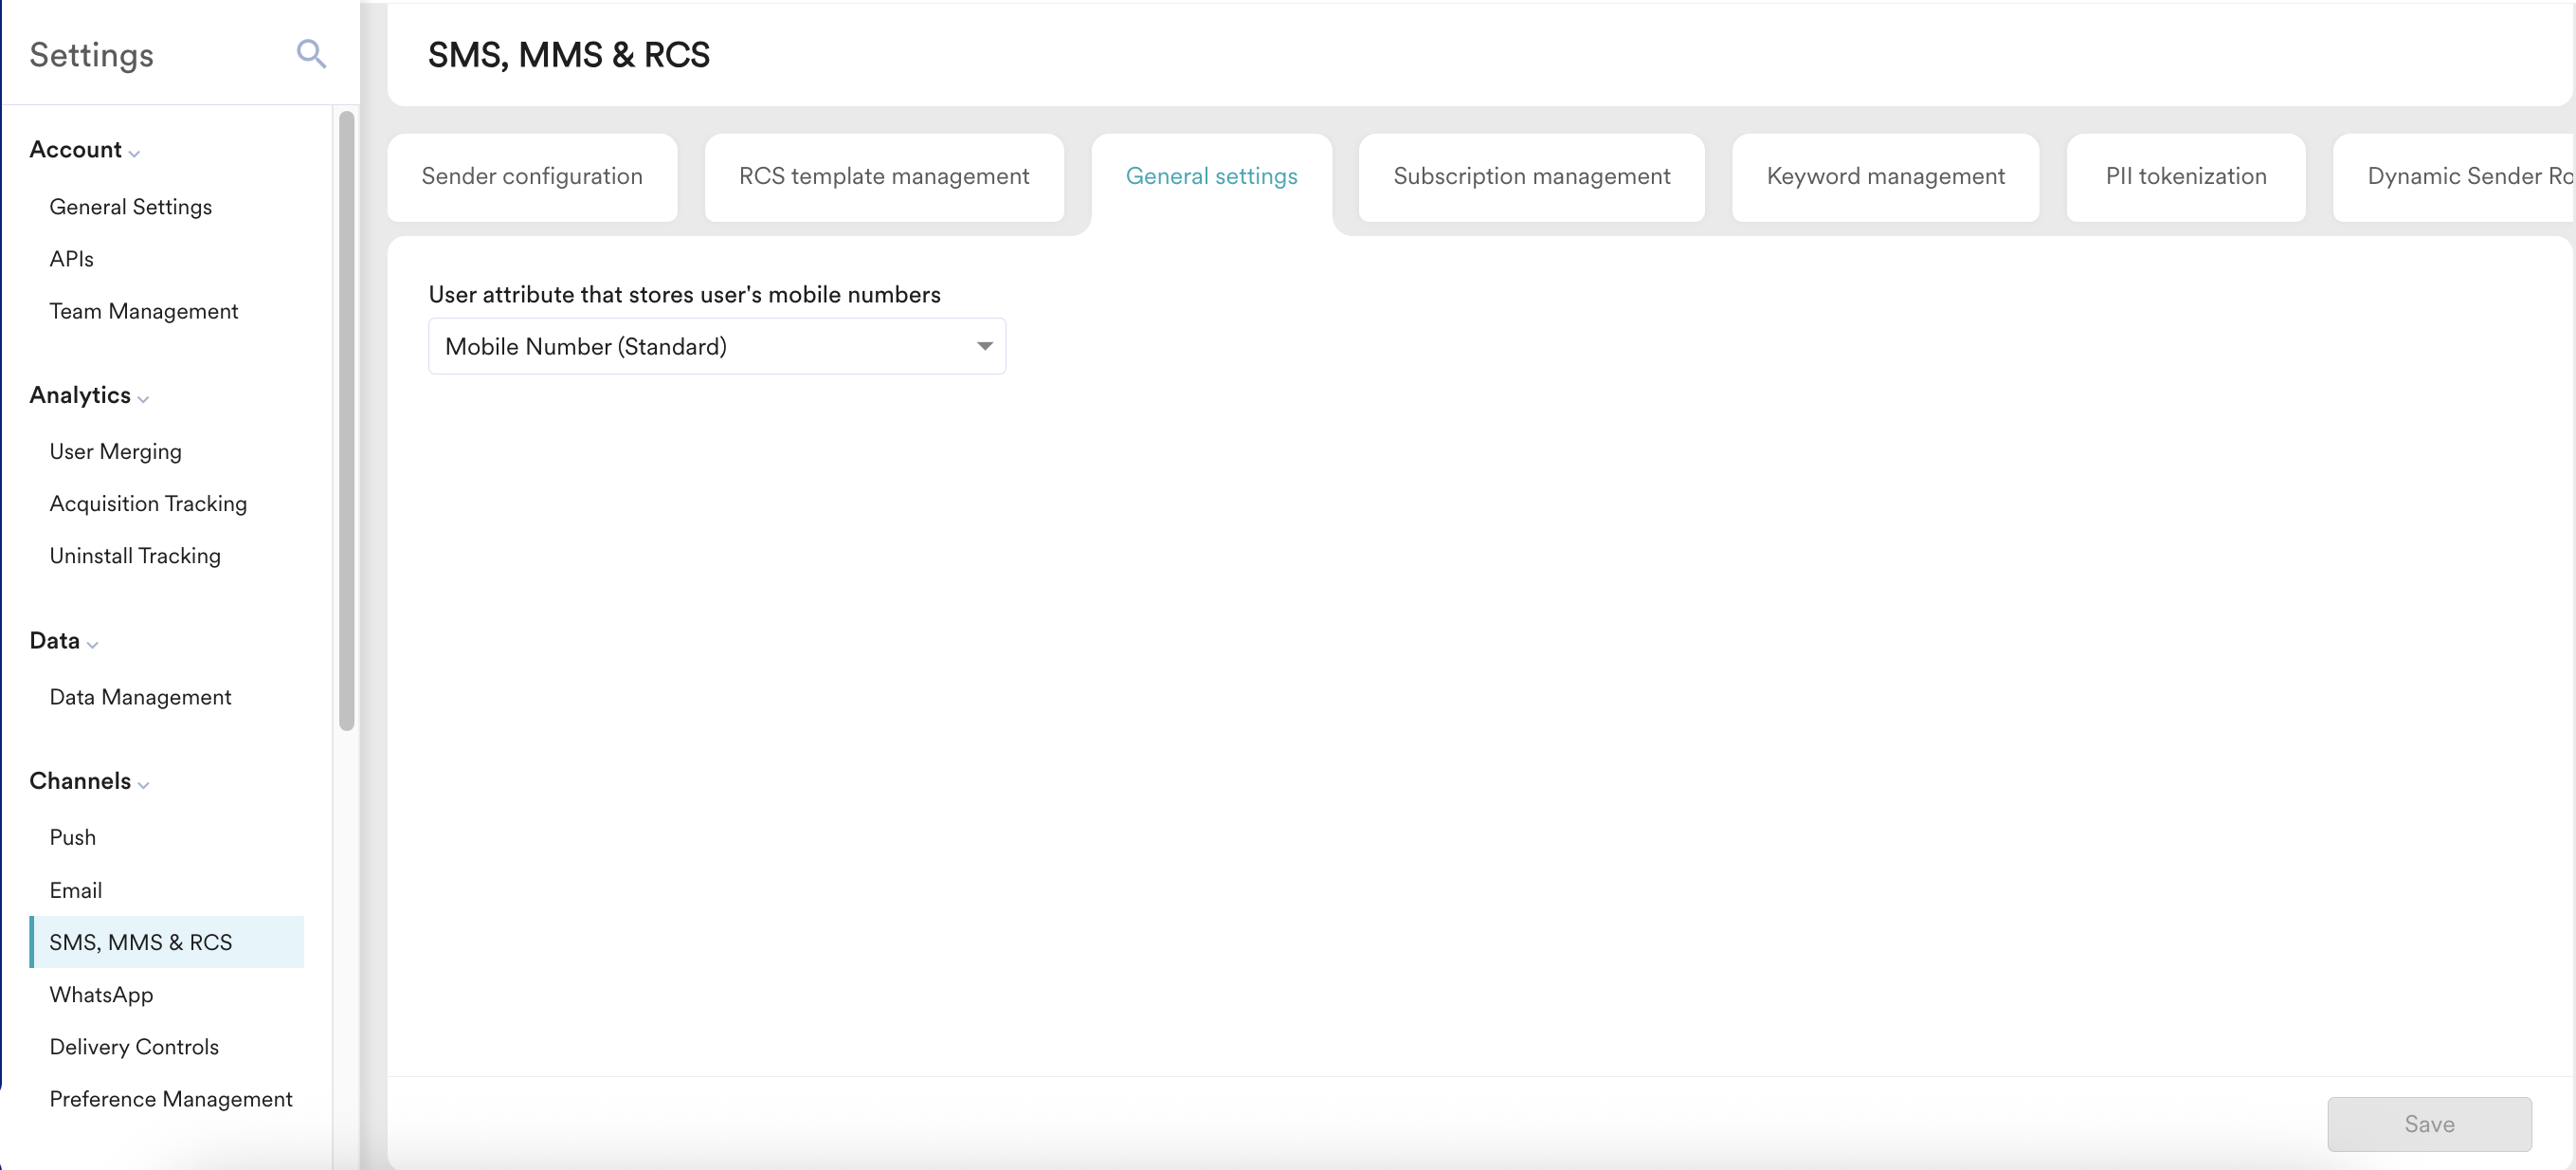
Task: Go to WhatsApp channel settings
Action: click(x=101, y=994)
